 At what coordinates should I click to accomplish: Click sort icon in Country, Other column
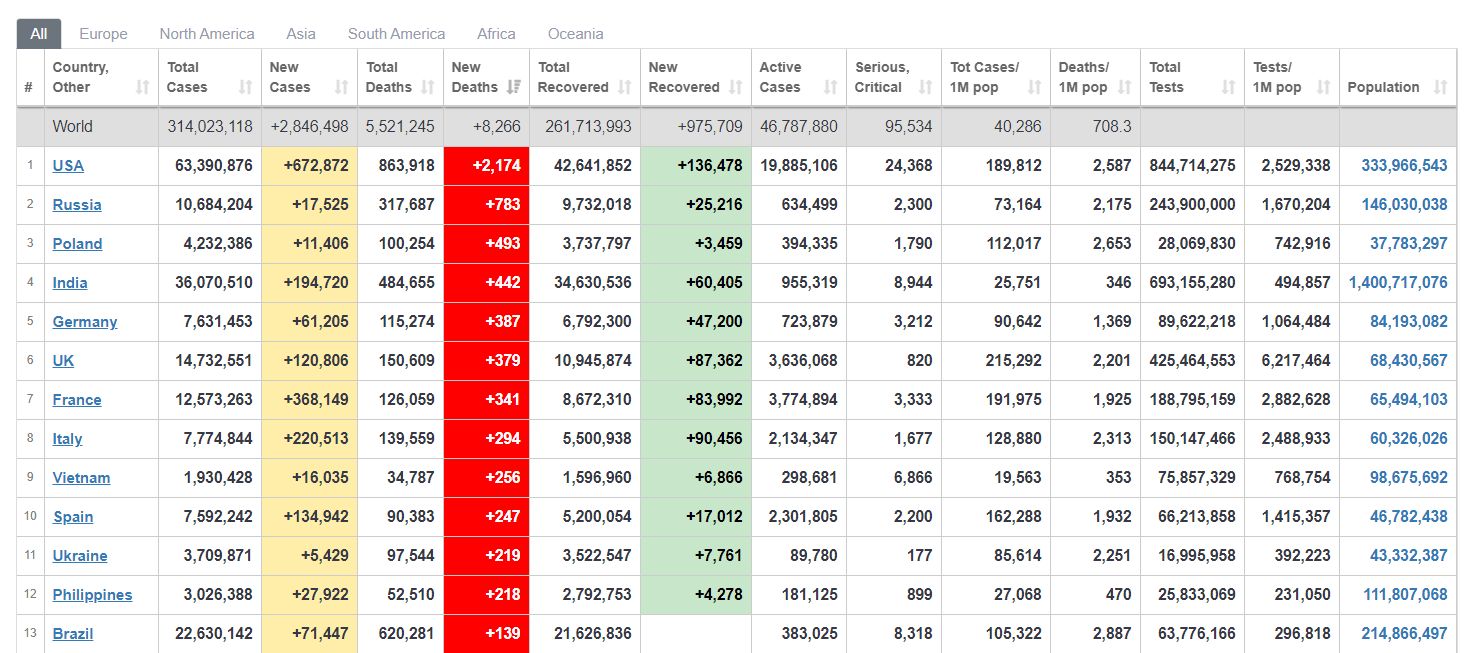[142, 88]
